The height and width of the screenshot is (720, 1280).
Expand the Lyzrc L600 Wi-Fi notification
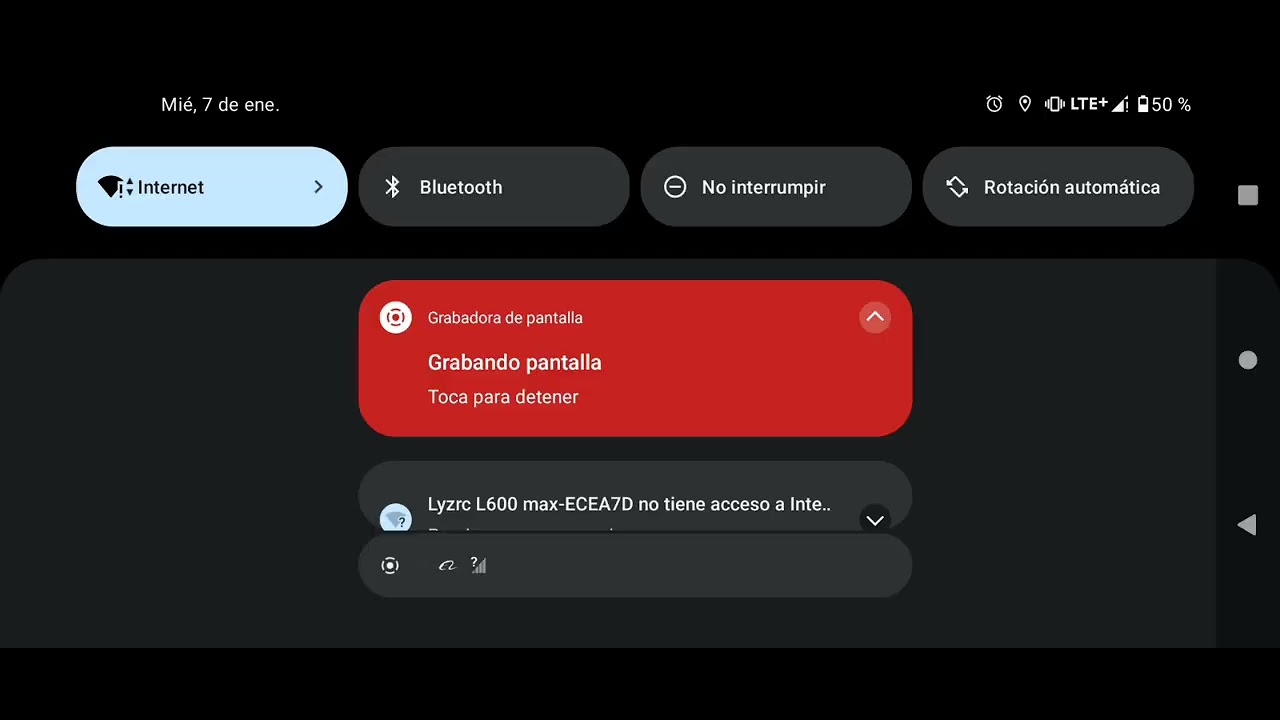[875, 520]
